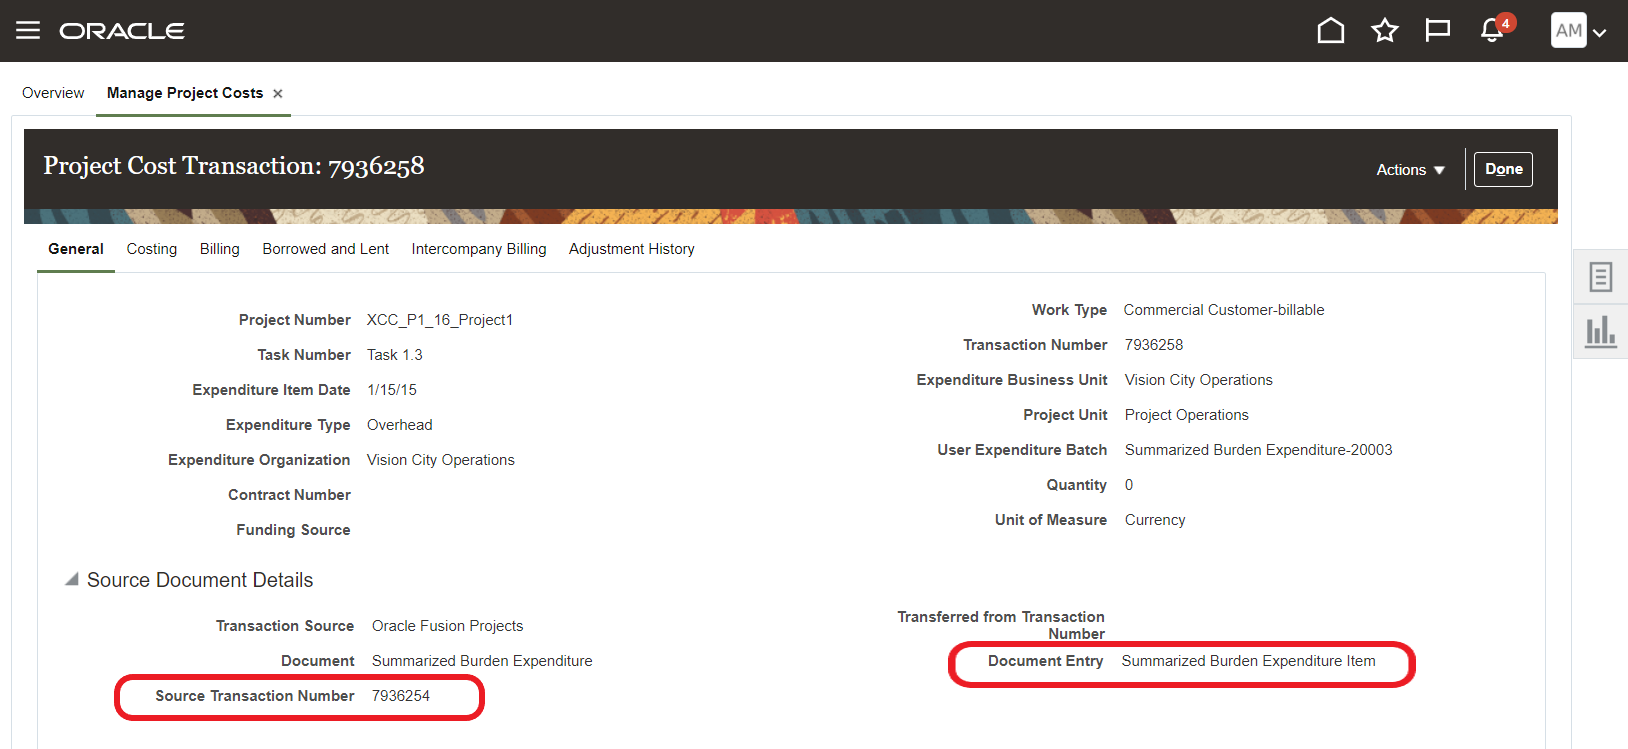Click the Task 1.3 value

point(395,355)
